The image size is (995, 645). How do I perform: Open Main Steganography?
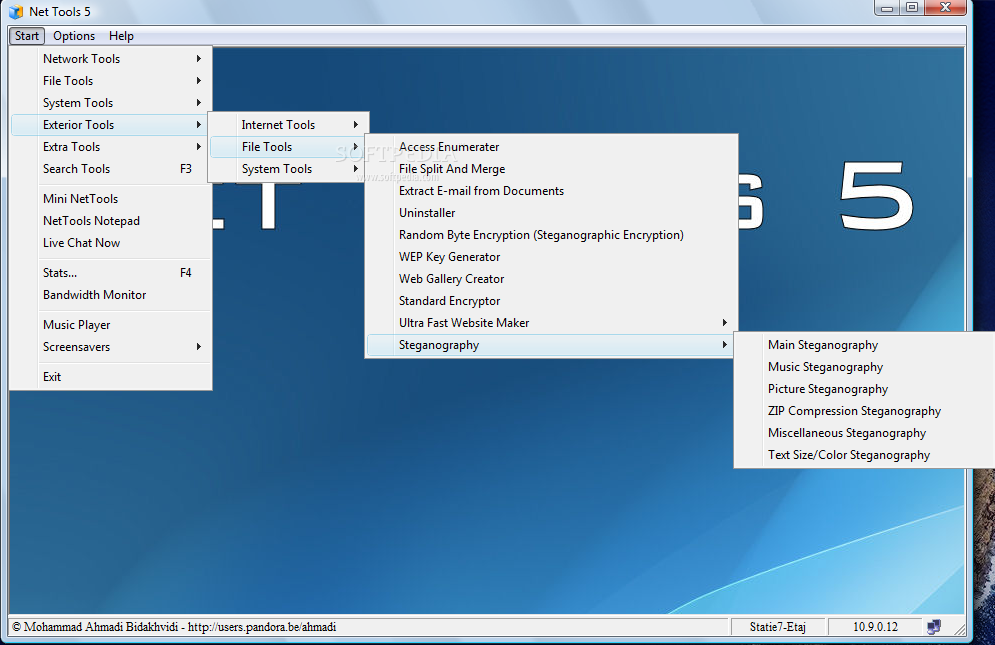pyautogui.click(x=866, y=345)
